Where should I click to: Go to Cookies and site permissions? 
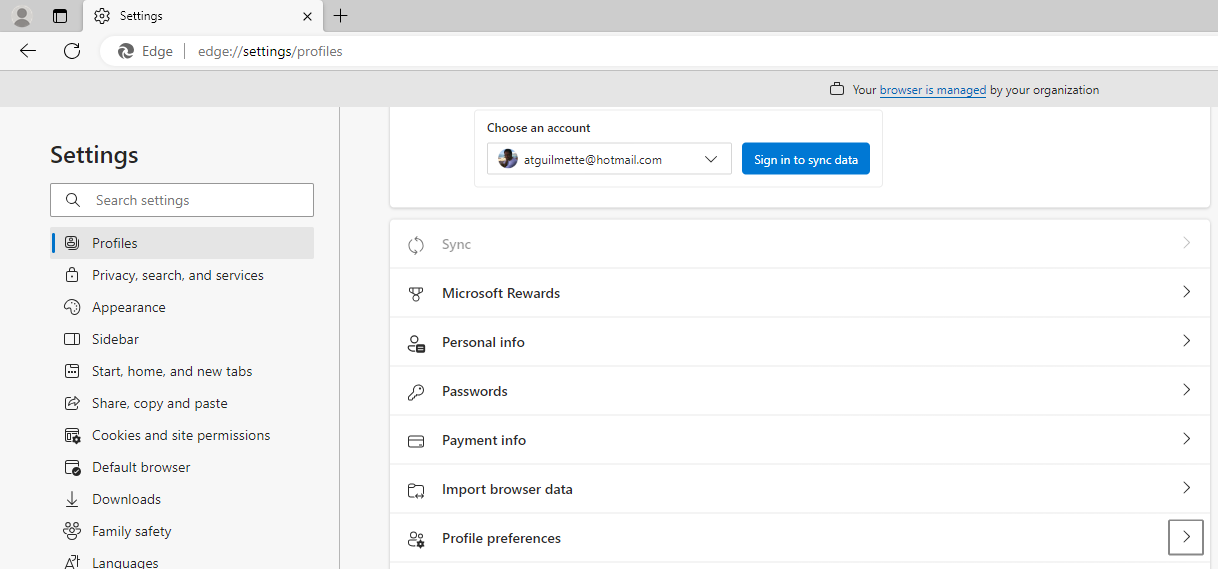(180, 435)
